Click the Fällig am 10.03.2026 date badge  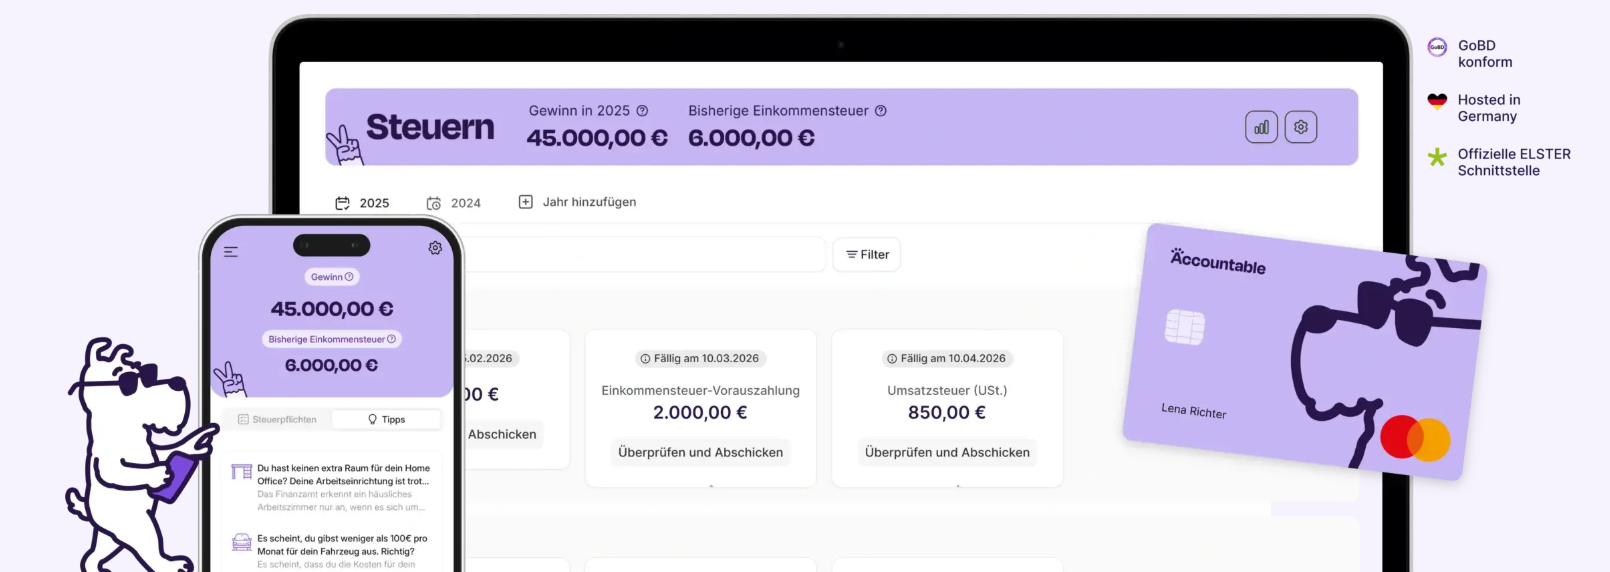point(700,359)
